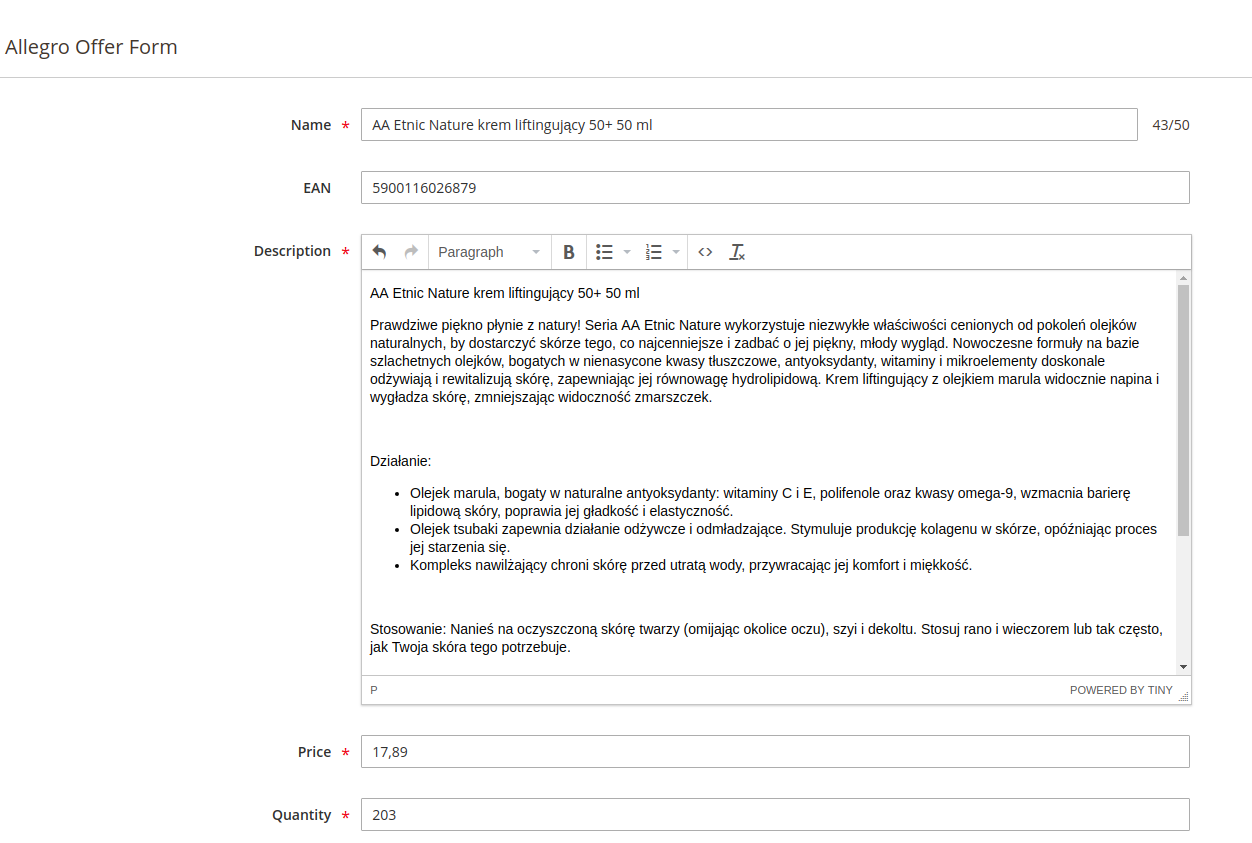Open the source code view
Image resolution: width=1252 pixels, height=843 pixels.
tap(705, 252)
